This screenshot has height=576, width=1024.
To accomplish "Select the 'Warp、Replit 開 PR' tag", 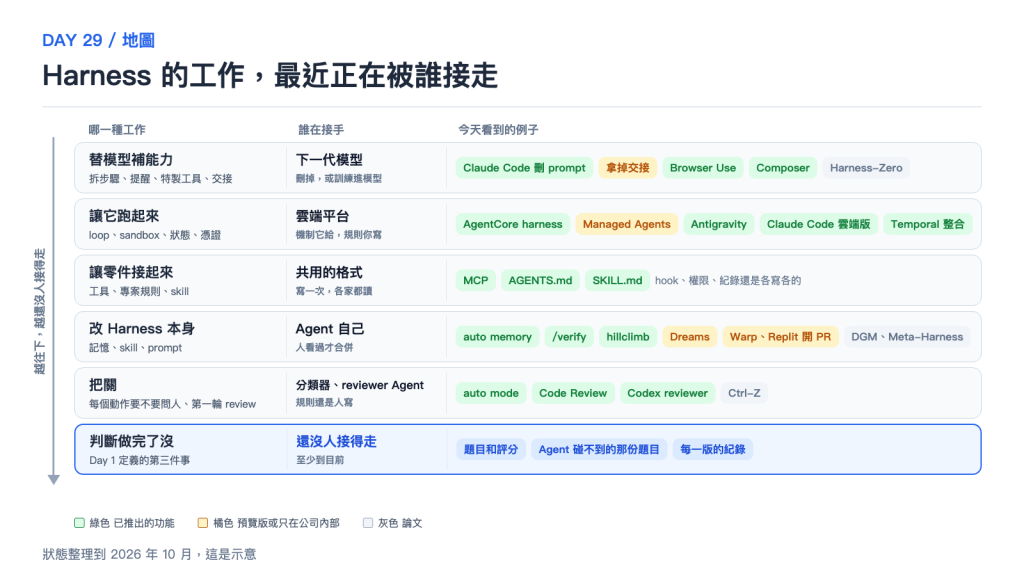I will pos(780,337).
